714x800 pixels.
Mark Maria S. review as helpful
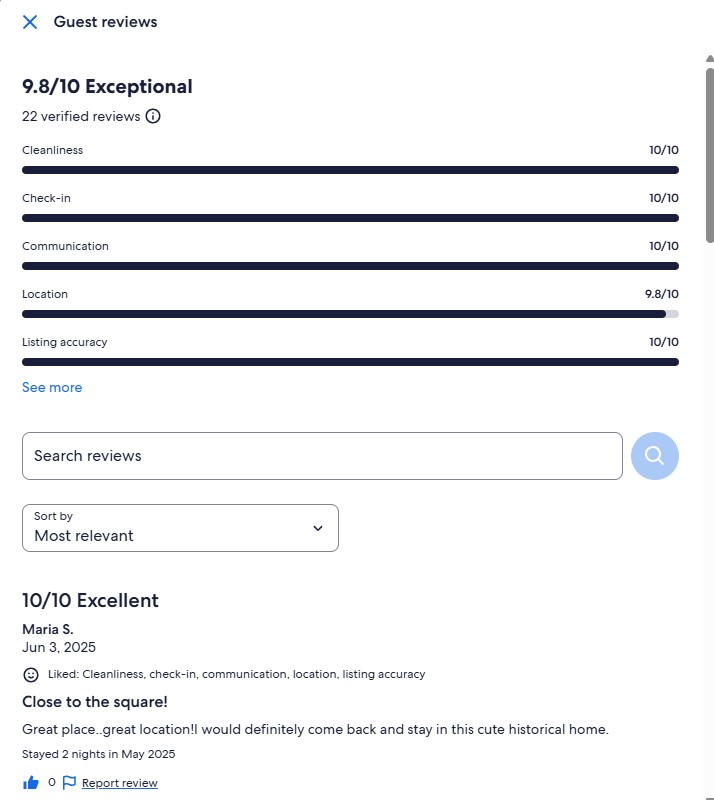point(31,783)
